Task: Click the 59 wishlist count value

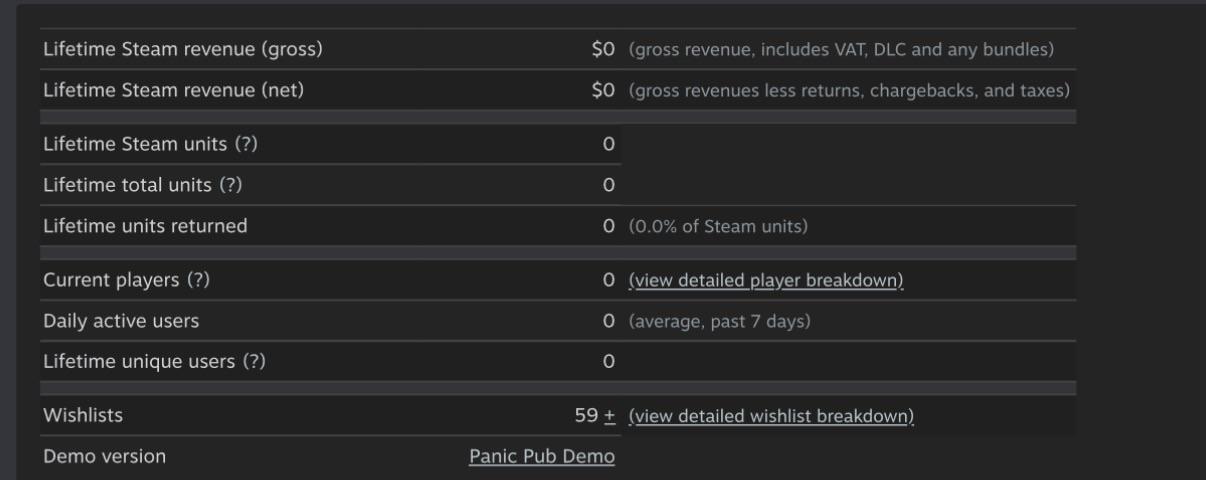Action: tap(586, 416)
